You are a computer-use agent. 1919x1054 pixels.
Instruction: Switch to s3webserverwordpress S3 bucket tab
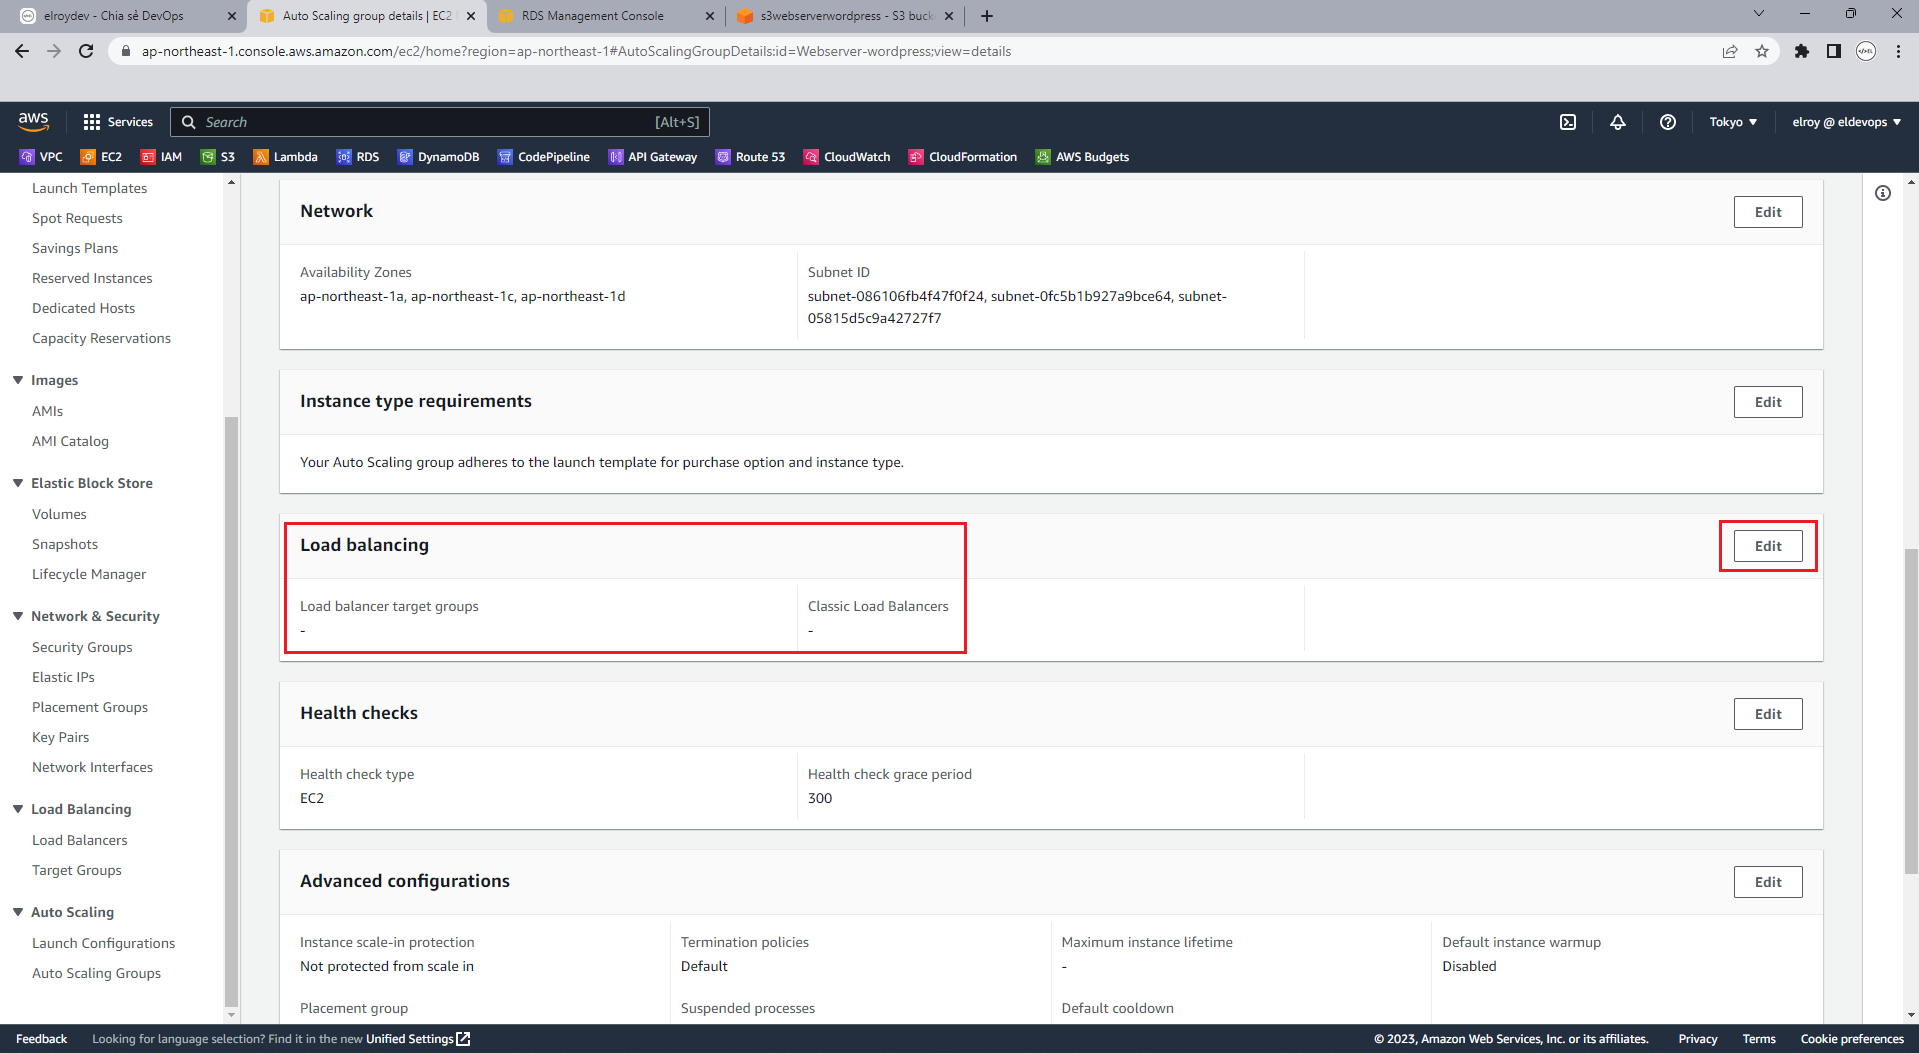(846, 16)
